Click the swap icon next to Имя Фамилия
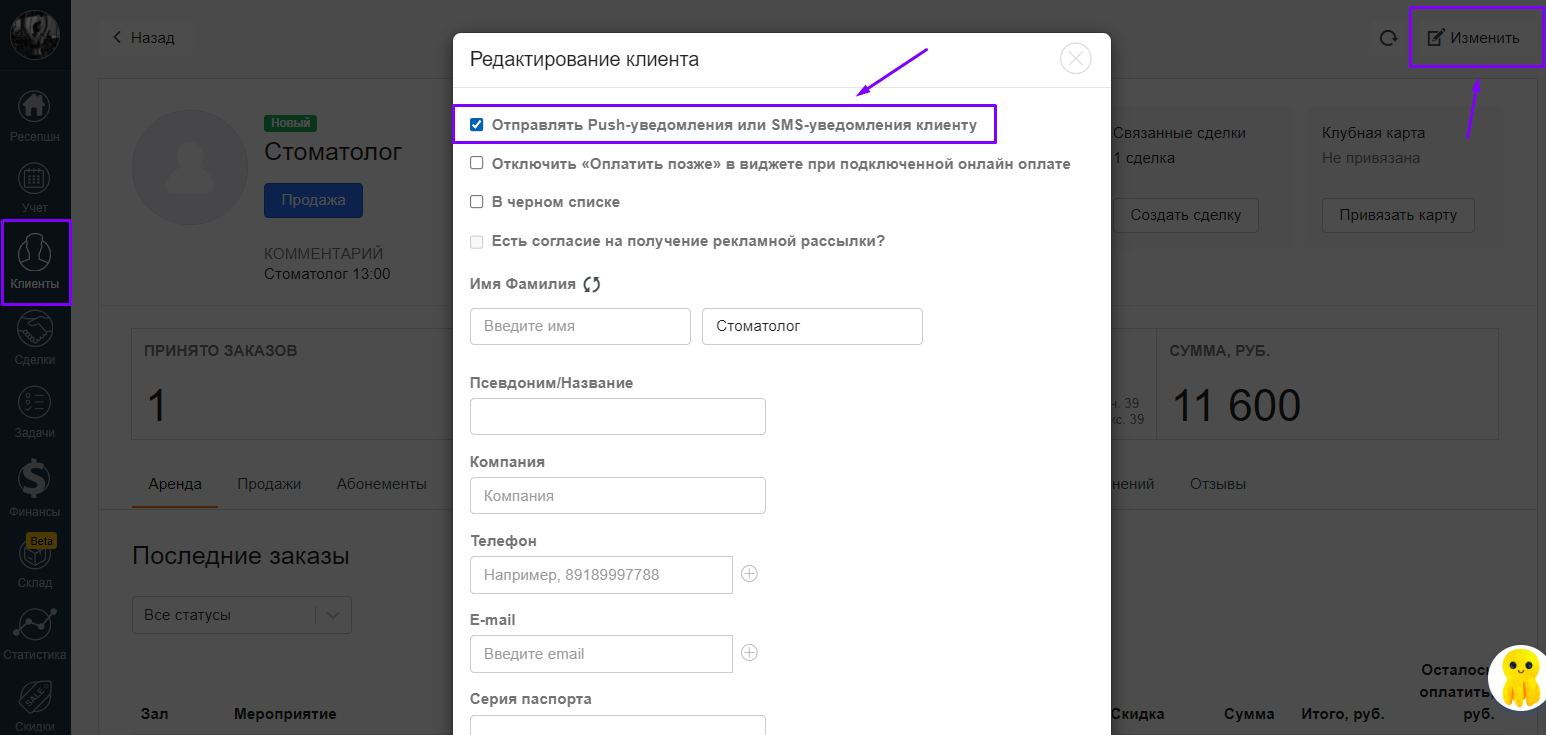Image resolution: width=1546 pixels, height=735 pixels. [x=592, y=284]
